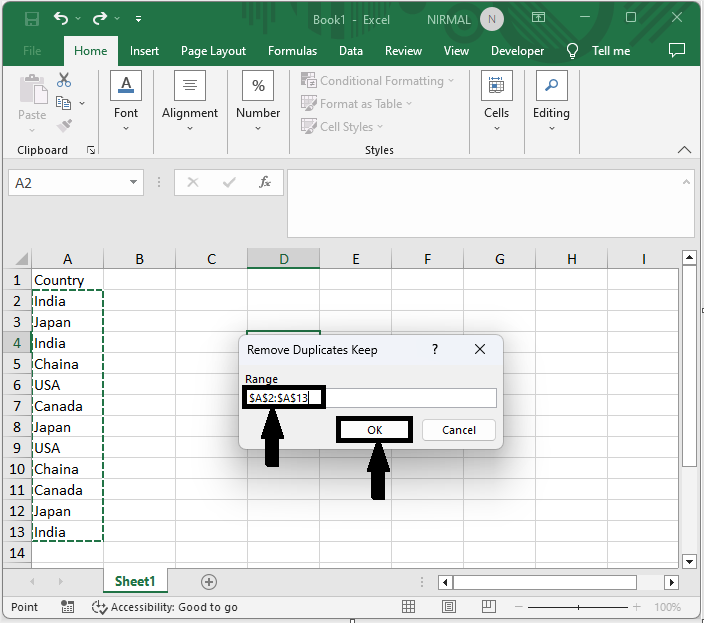Switch to the Insert tab
Viewport: 704px width, 623px height.
(x=144, y=51)
